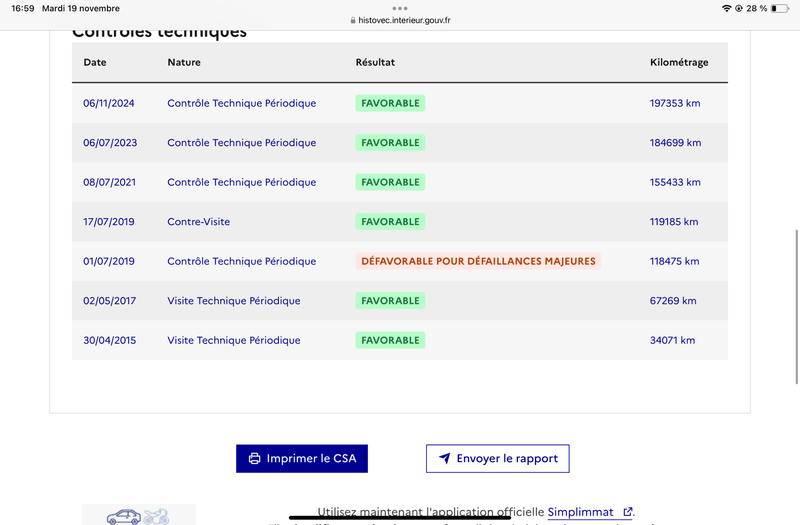Tap the lock icon beside the site address

(x=353, y=20)
